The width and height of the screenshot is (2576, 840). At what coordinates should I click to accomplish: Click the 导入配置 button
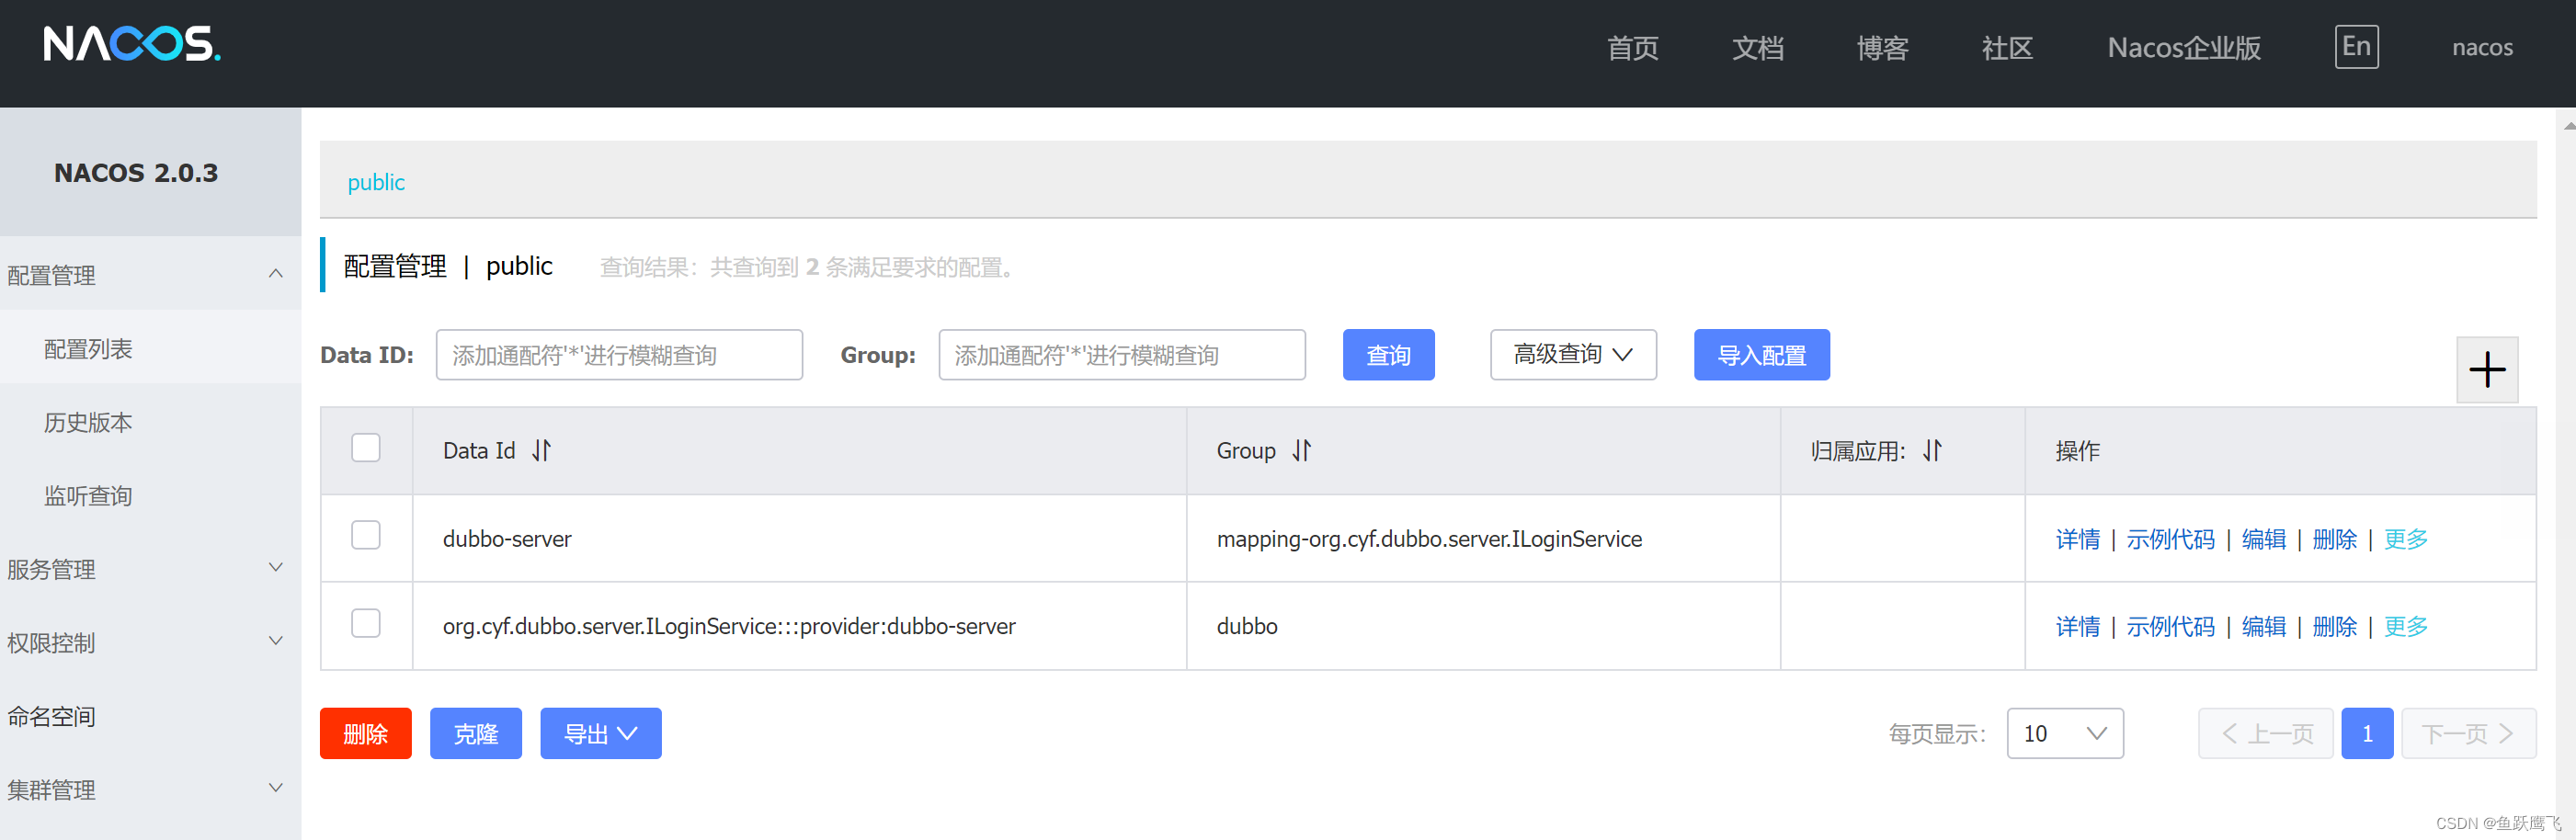(1761, 355)
